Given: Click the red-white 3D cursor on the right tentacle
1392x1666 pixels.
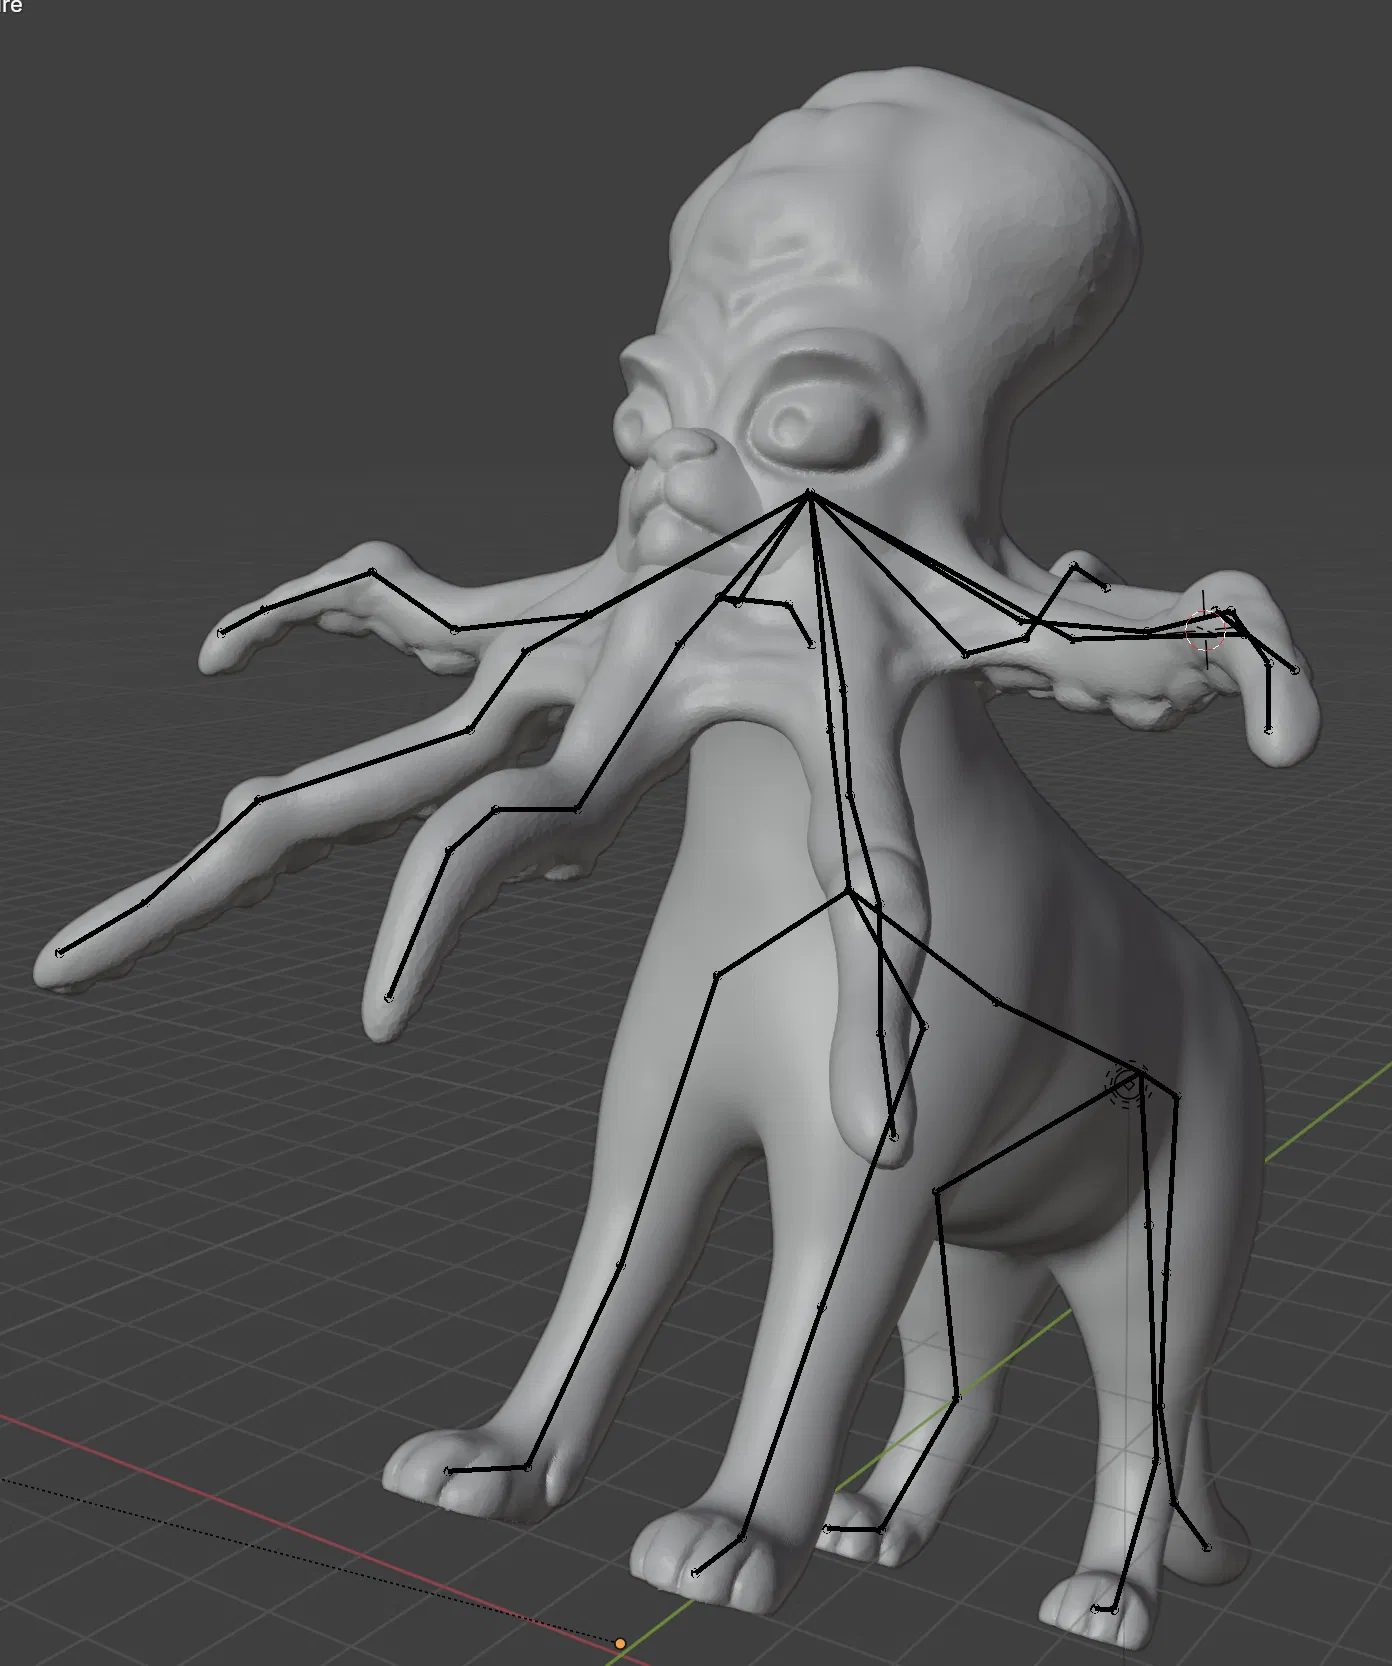Looking at the screenshot, I should (1205, 630).
